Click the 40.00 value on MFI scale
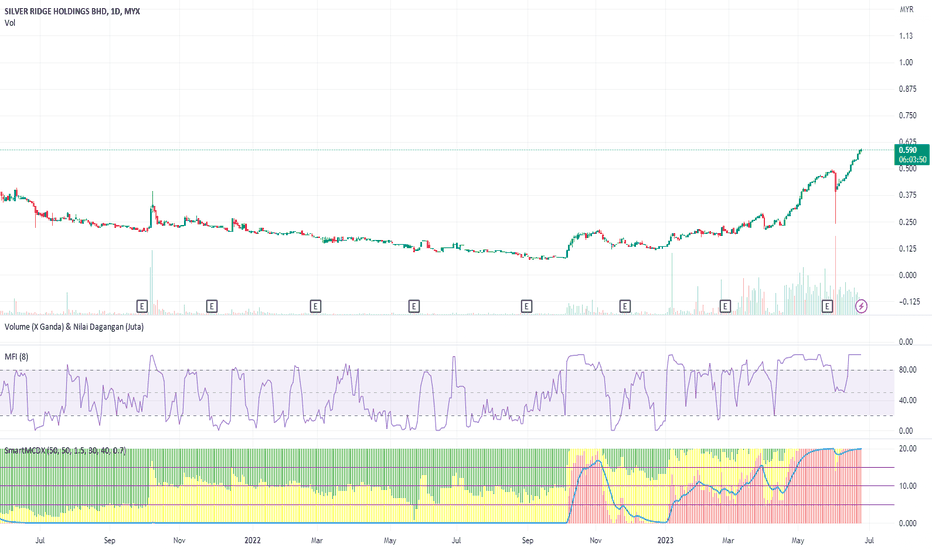The image size is (932, 550). (908, 400)
